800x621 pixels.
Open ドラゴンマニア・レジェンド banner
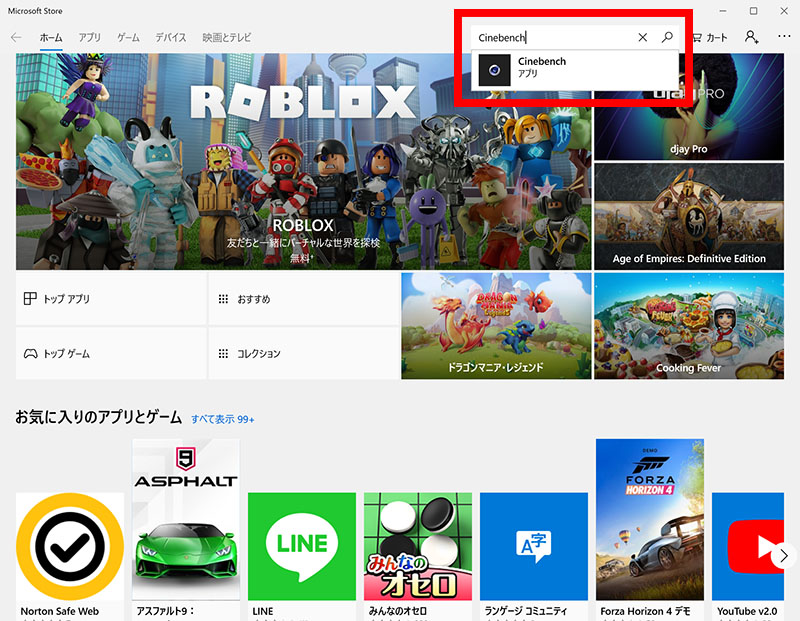click(x=496, y=326)
